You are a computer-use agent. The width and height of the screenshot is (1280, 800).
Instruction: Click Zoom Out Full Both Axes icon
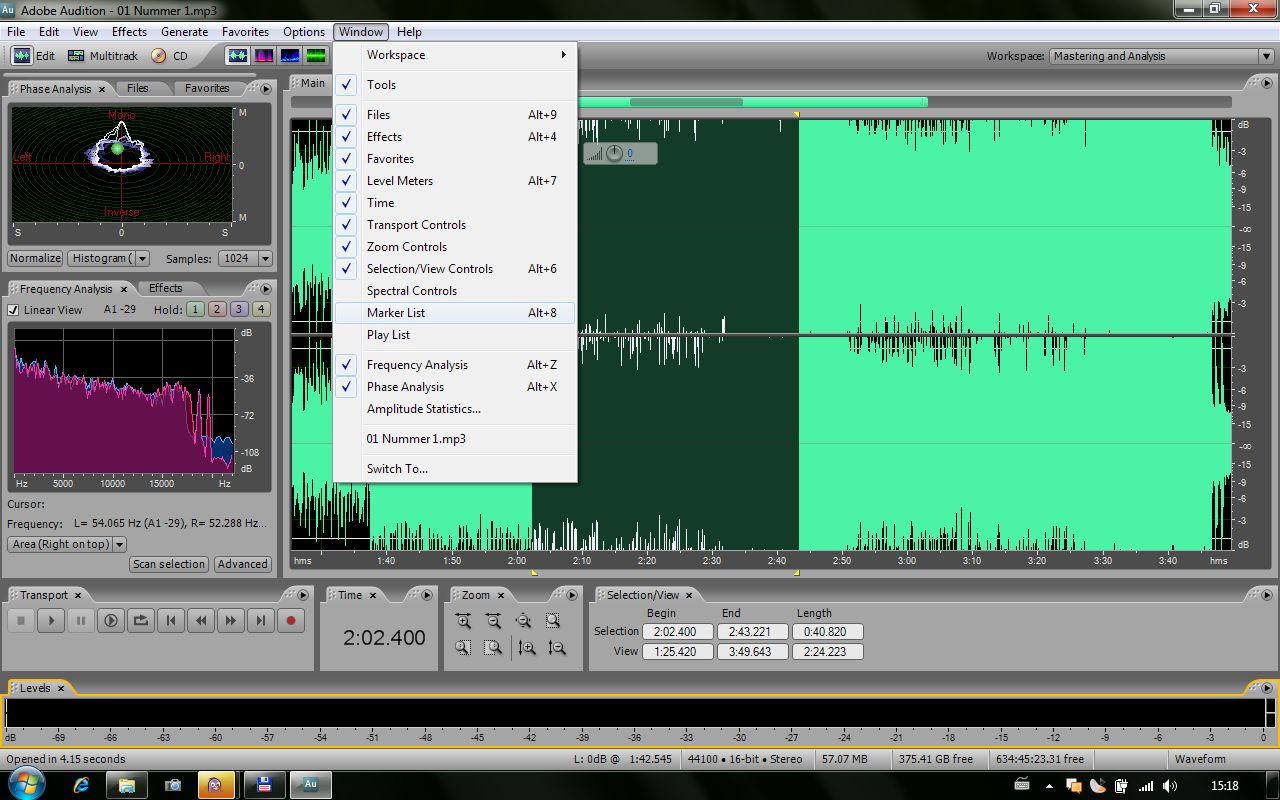point(523,621)
